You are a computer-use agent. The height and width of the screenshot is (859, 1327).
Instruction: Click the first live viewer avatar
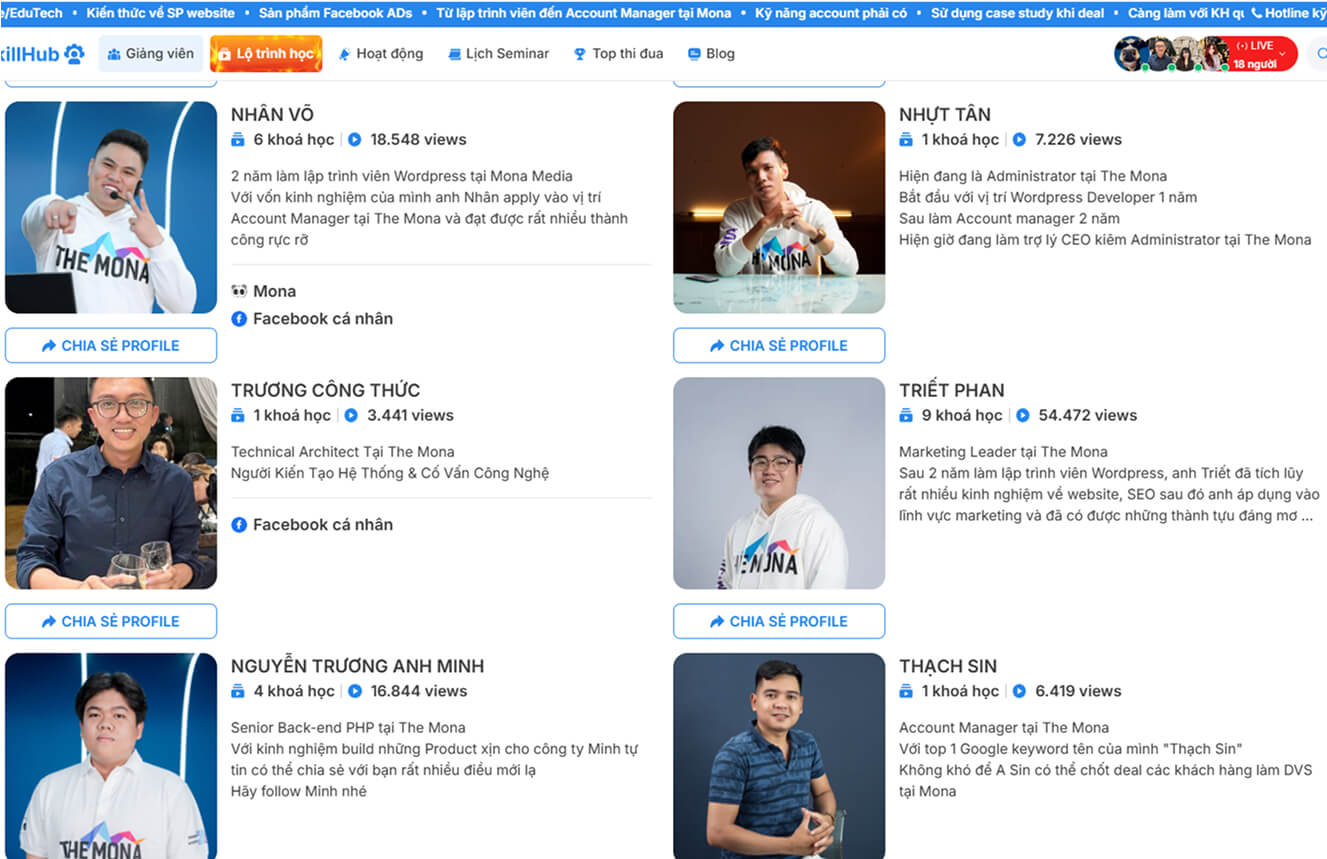[1130, 54]
